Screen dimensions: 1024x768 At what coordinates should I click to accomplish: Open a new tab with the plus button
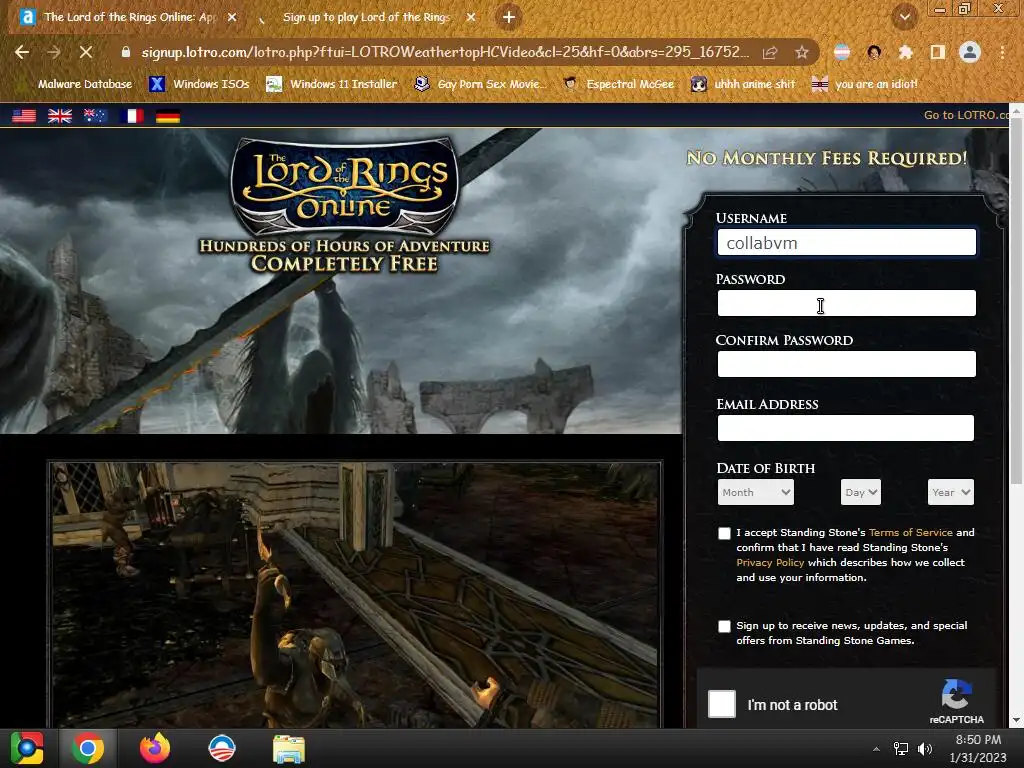tap(509, 17)
